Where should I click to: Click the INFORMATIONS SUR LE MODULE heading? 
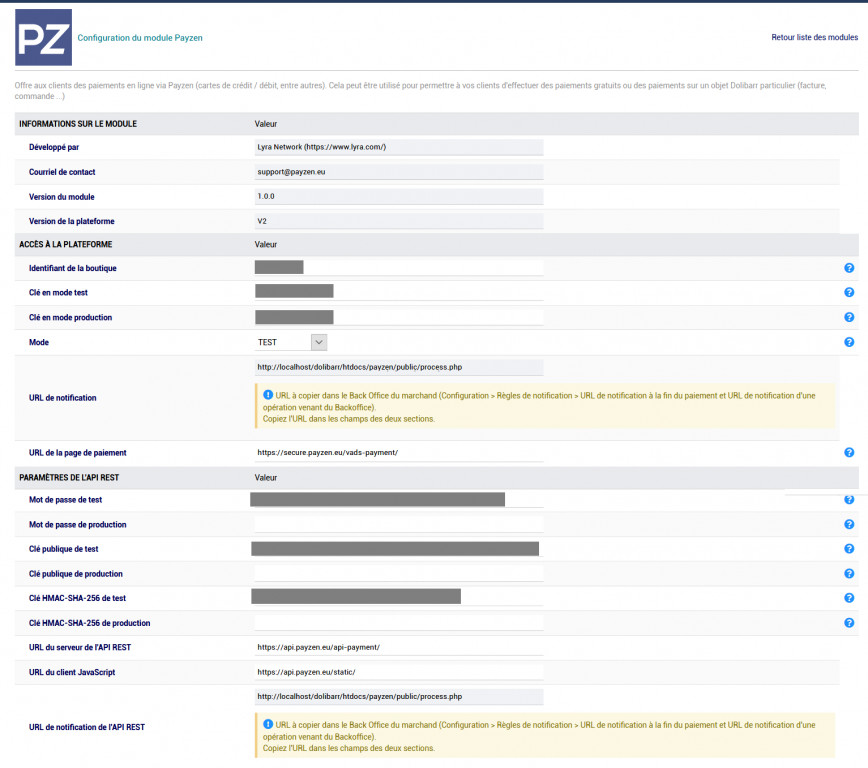78,124
